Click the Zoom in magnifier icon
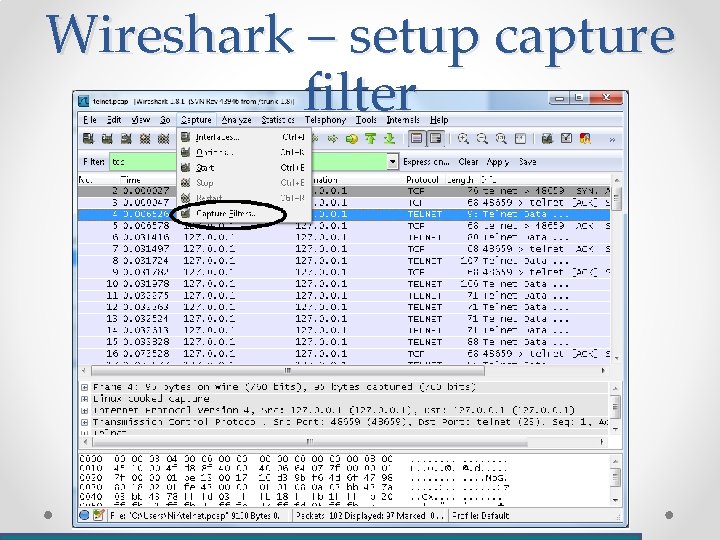 (463, 138)
